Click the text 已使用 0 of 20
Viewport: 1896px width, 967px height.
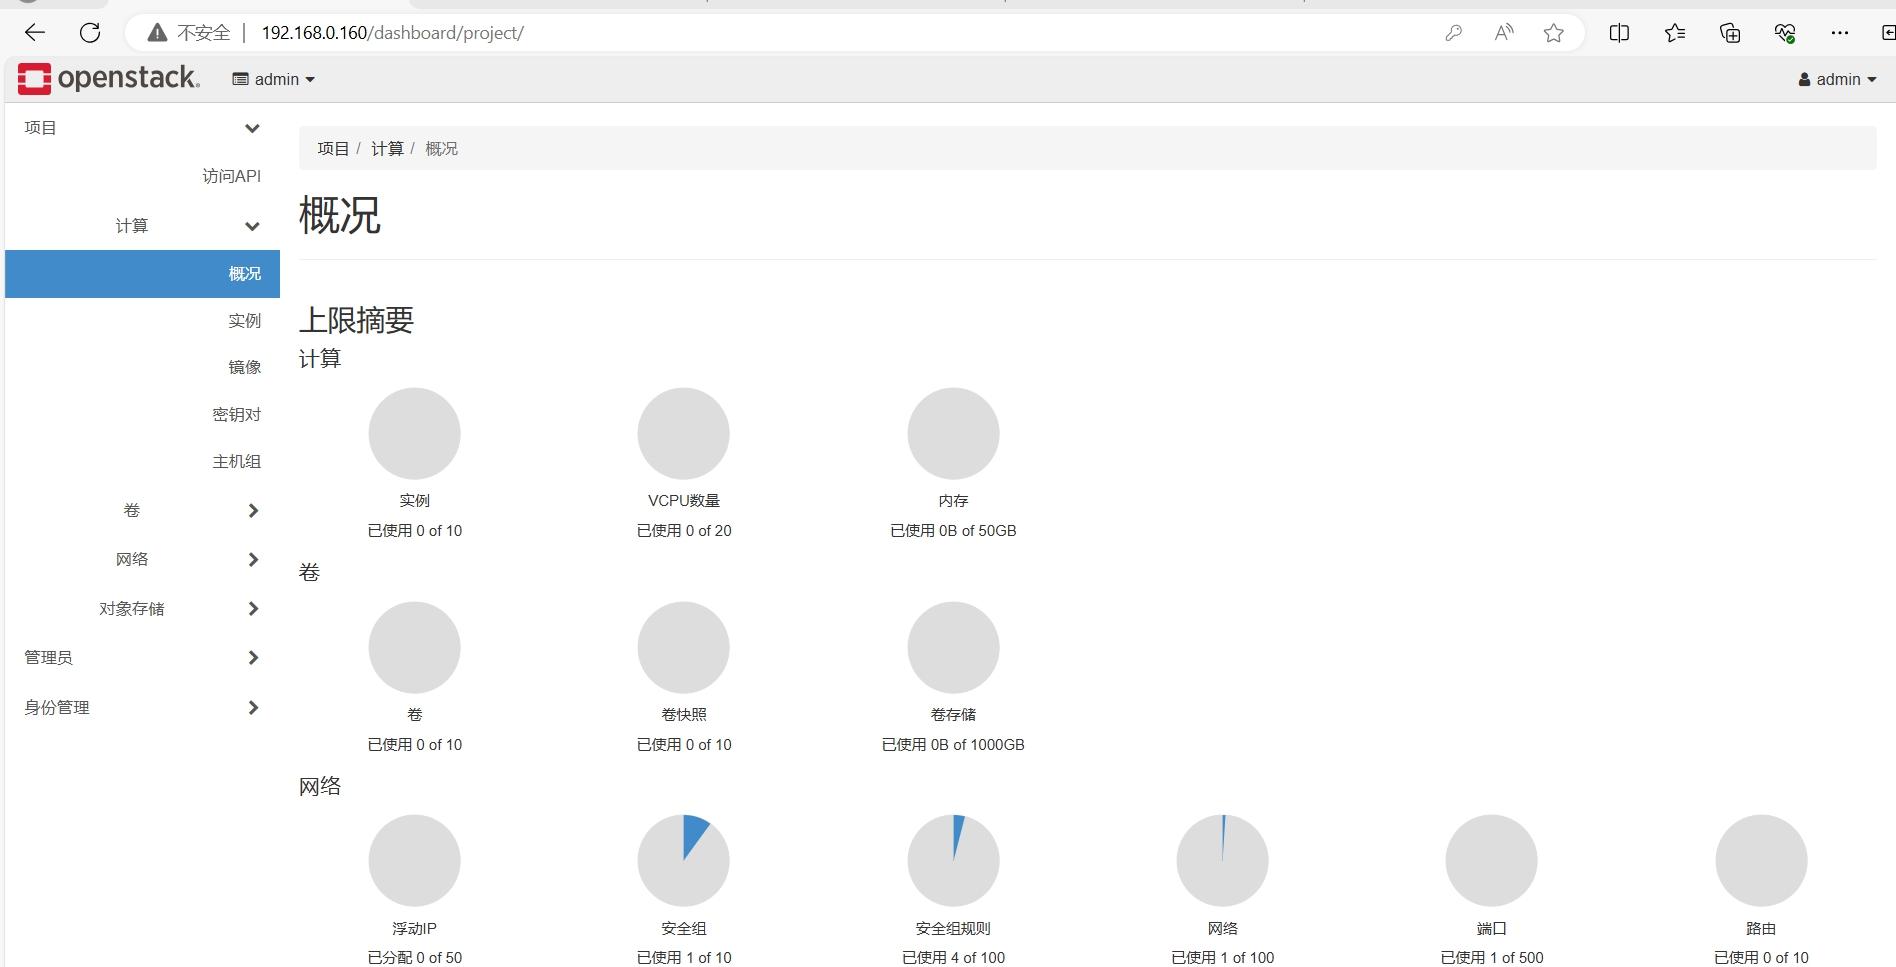tap(684, 531)
